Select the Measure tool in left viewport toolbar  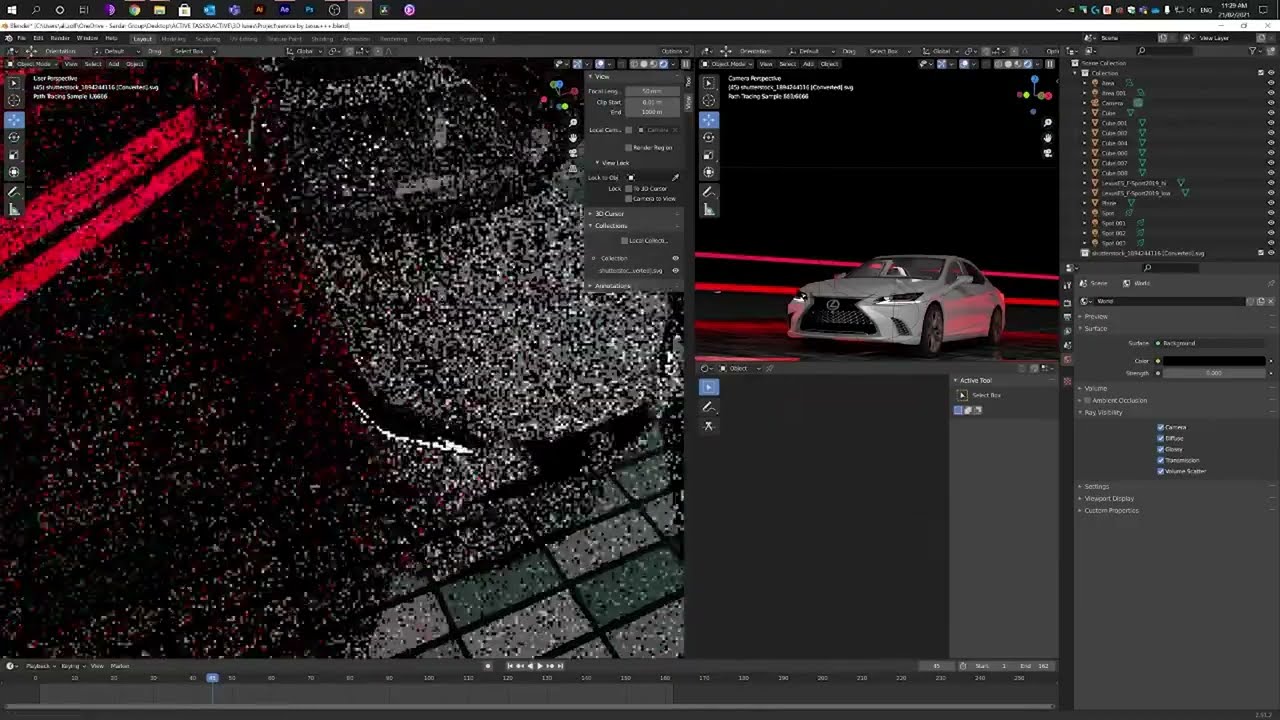click(x=14, y=210)
